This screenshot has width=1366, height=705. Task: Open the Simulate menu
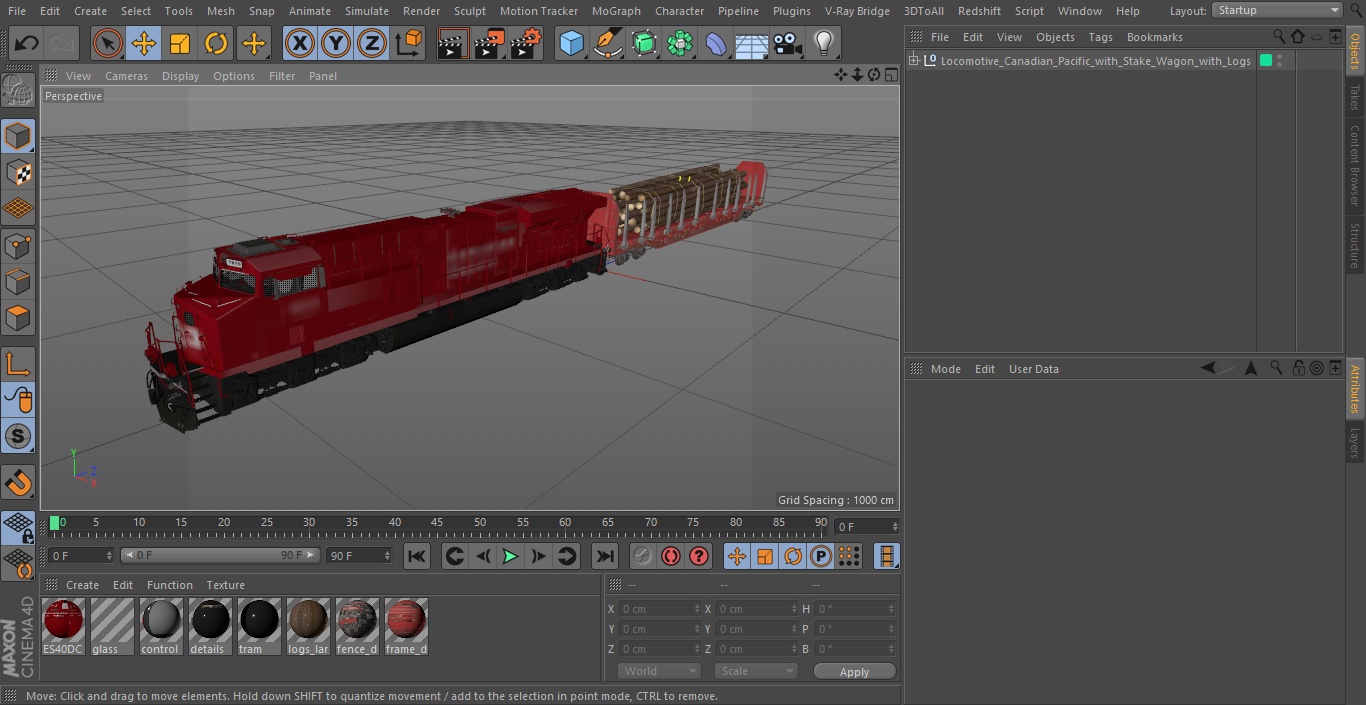(367, 11)
